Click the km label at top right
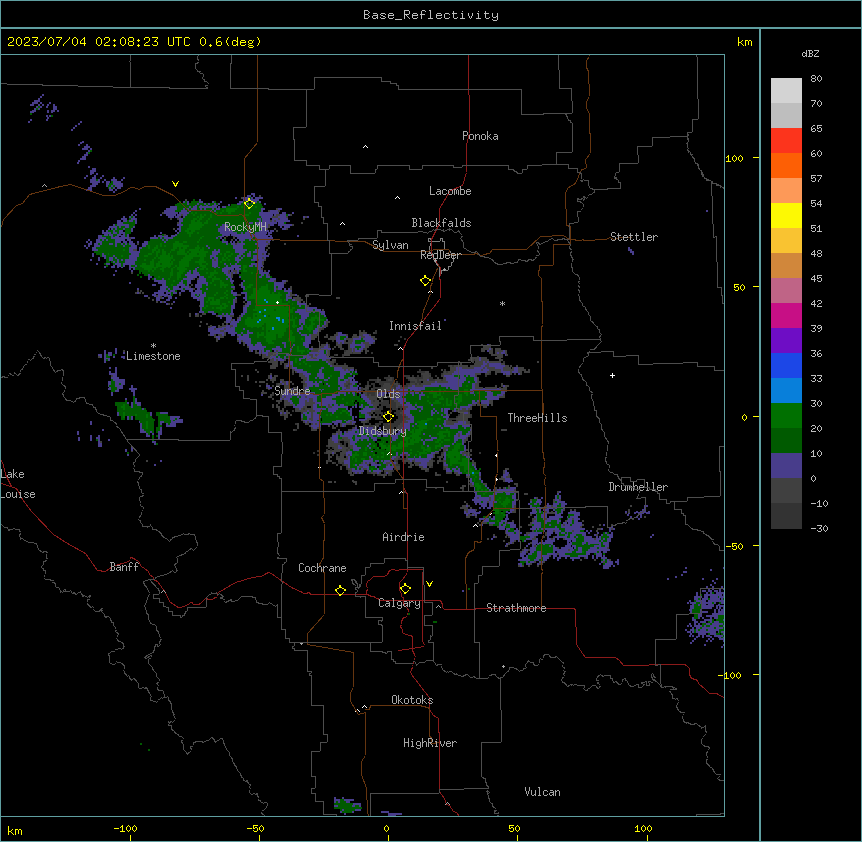This screenshot has height=842, width=862. [x=745, y=42]
